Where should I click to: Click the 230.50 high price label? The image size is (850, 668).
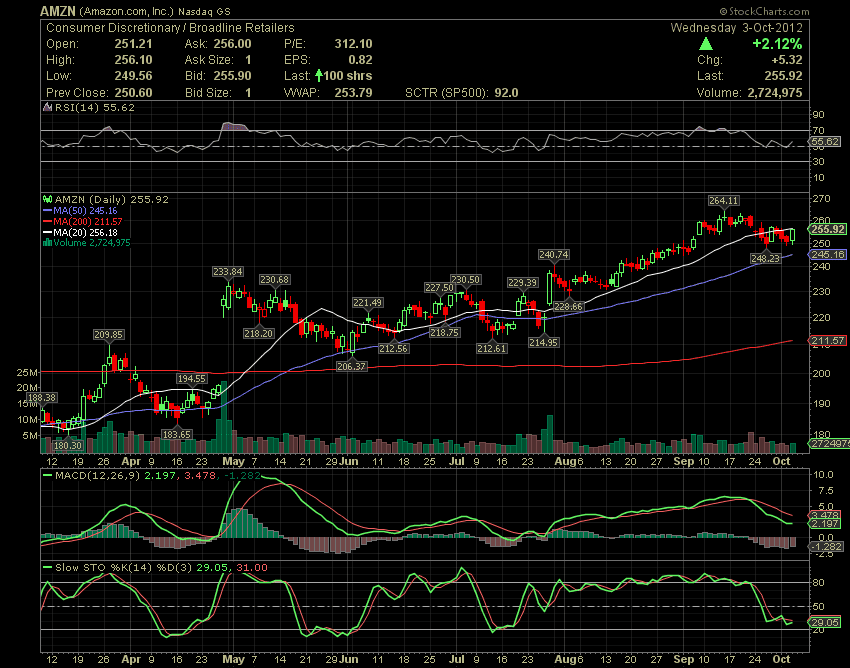(466, 280)
